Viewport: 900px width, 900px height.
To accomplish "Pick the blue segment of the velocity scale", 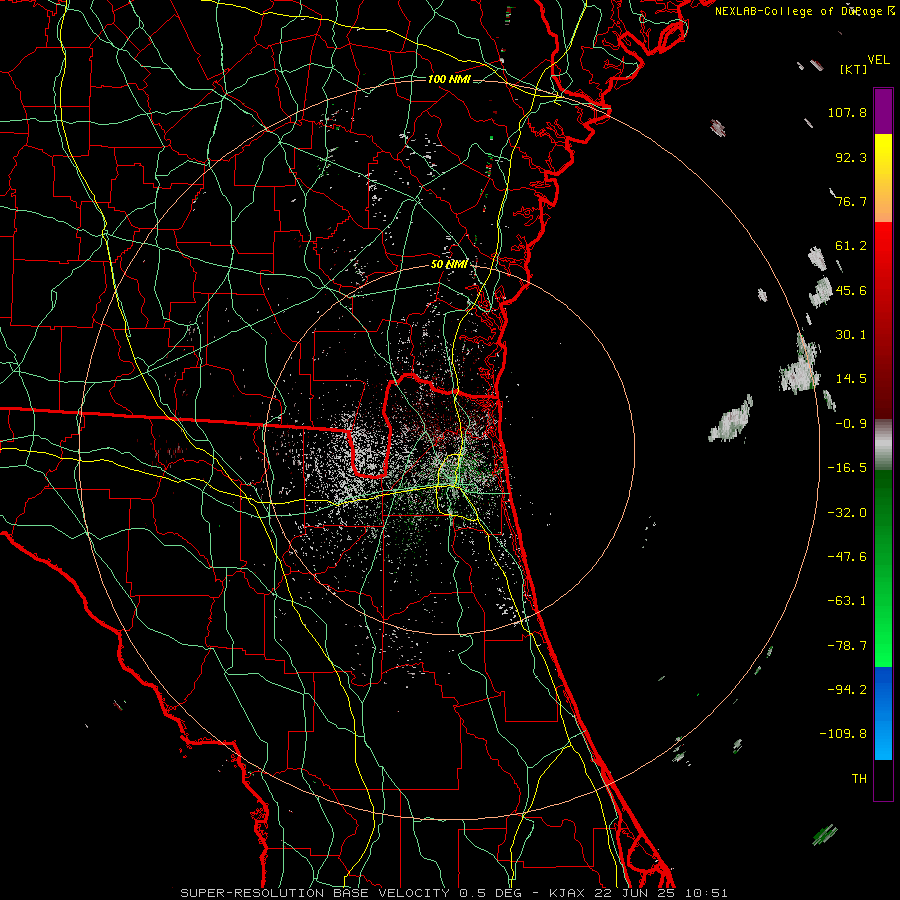I will (x=883, y=713).
